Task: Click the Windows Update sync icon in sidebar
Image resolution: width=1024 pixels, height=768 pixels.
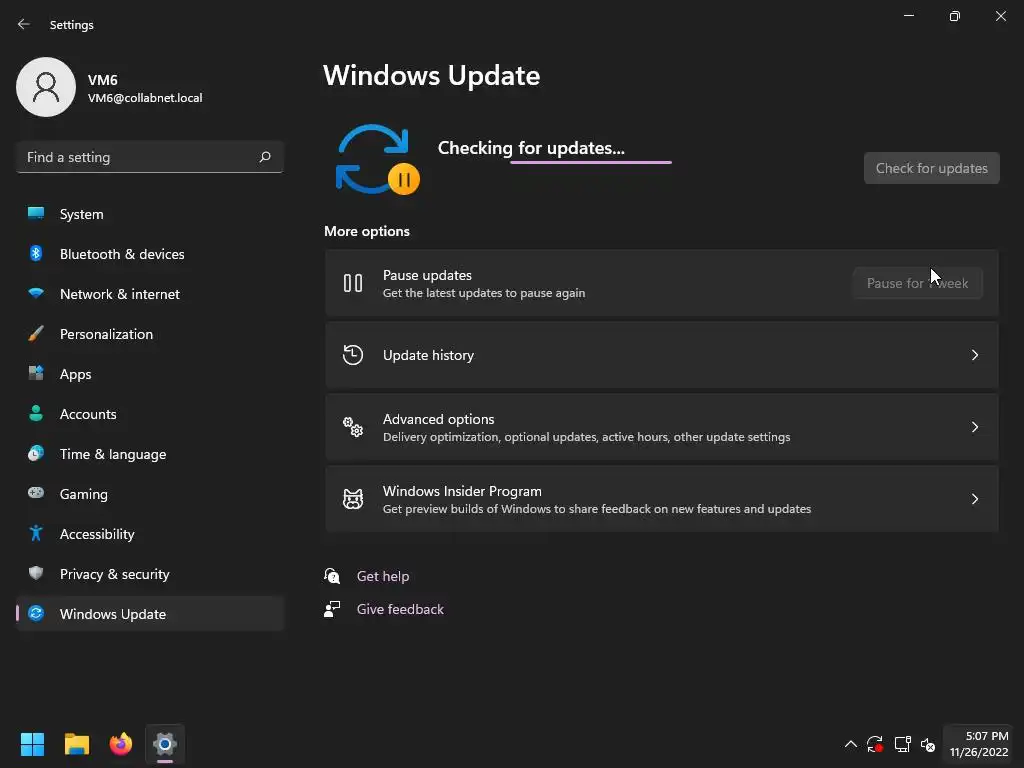Action: point(36,613)
